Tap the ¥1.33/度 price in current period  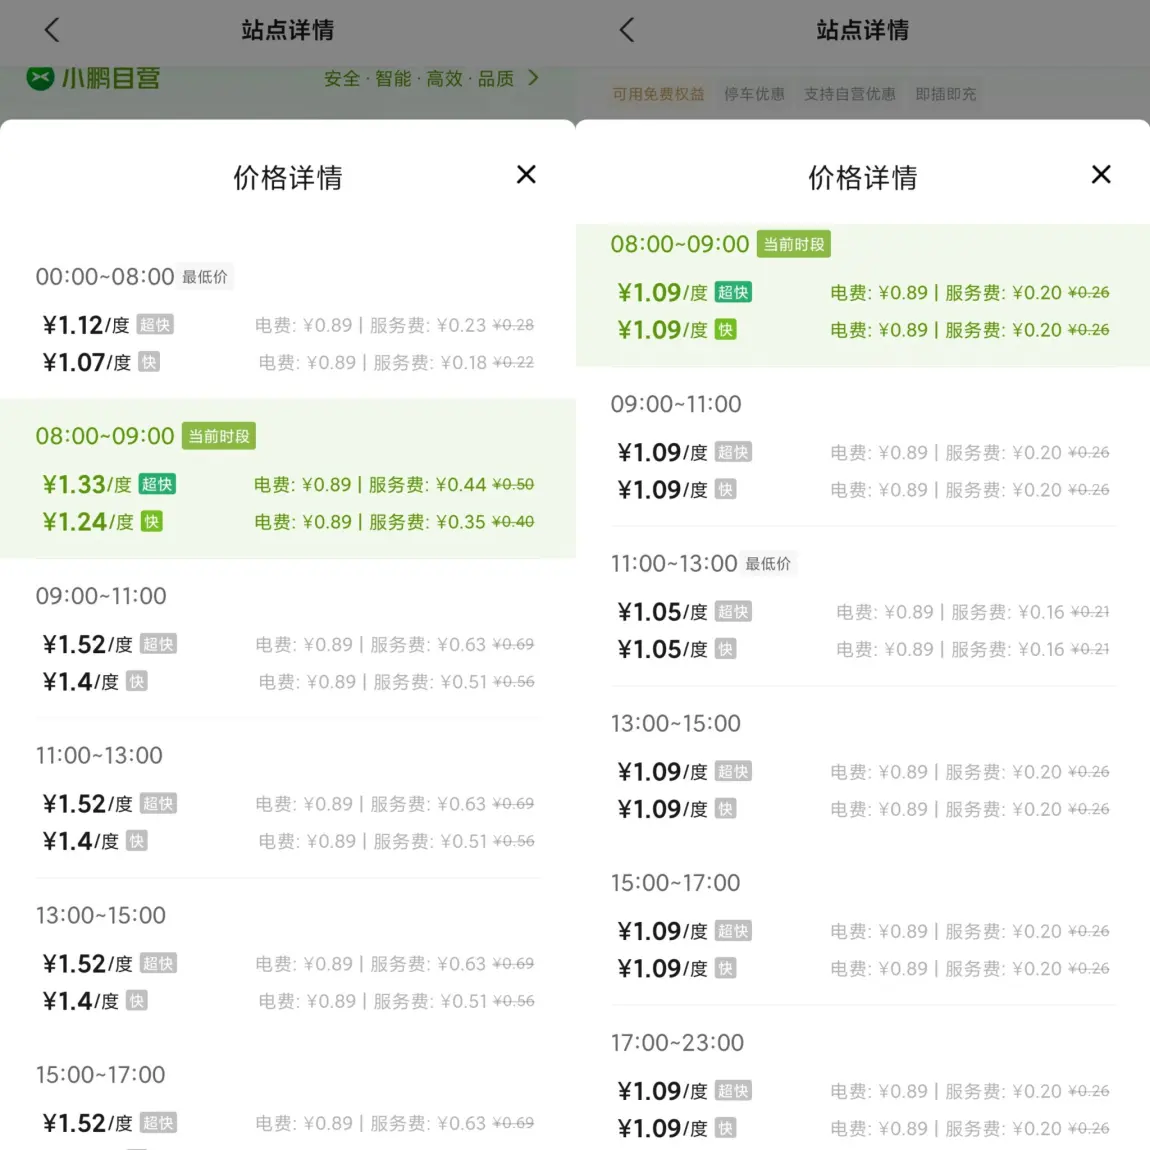tap(86, 485)
